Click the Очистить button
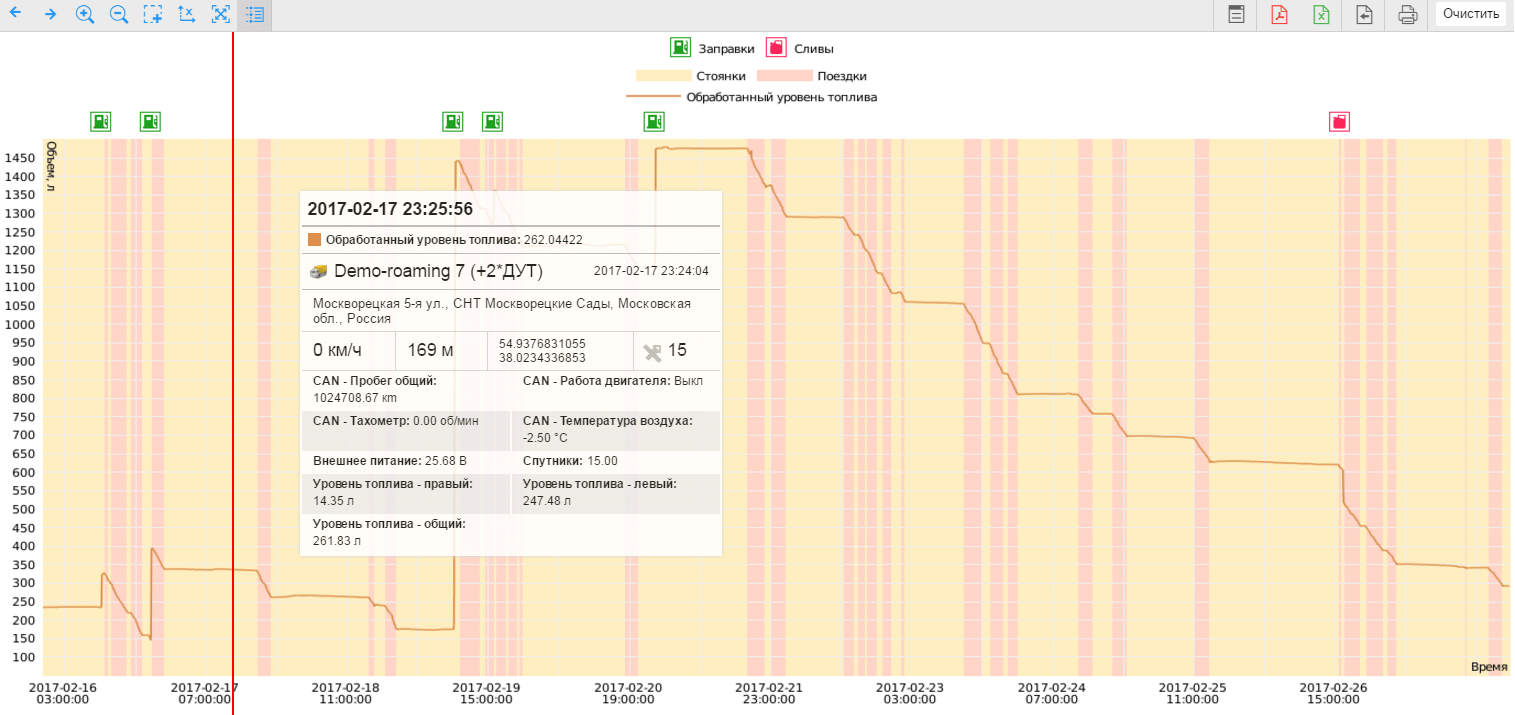1515x715 pixels. click(1471, 14)
